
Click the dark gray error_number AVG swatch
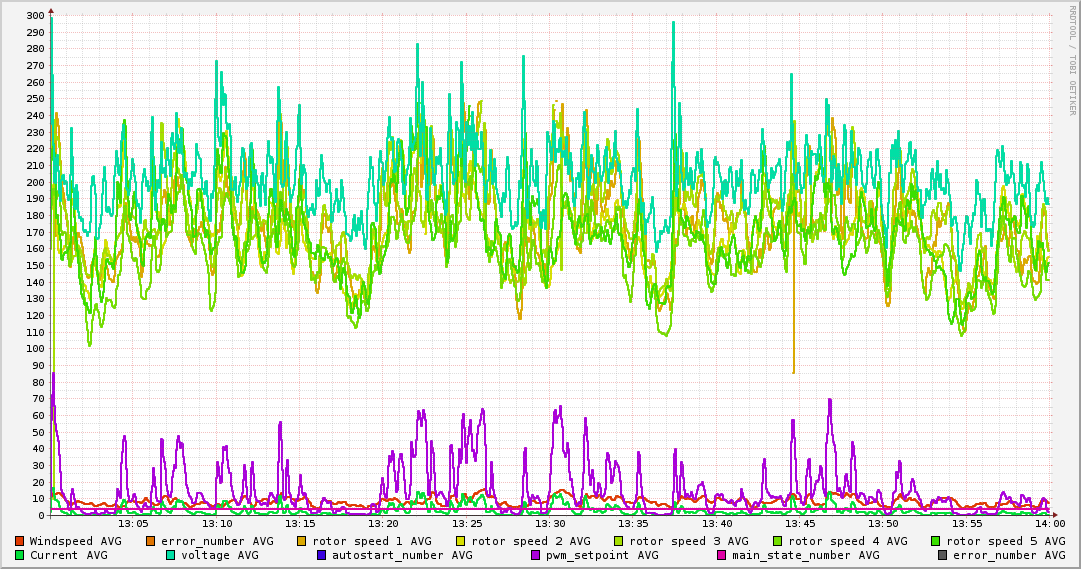pyautogui.click(x=942, y=555)
